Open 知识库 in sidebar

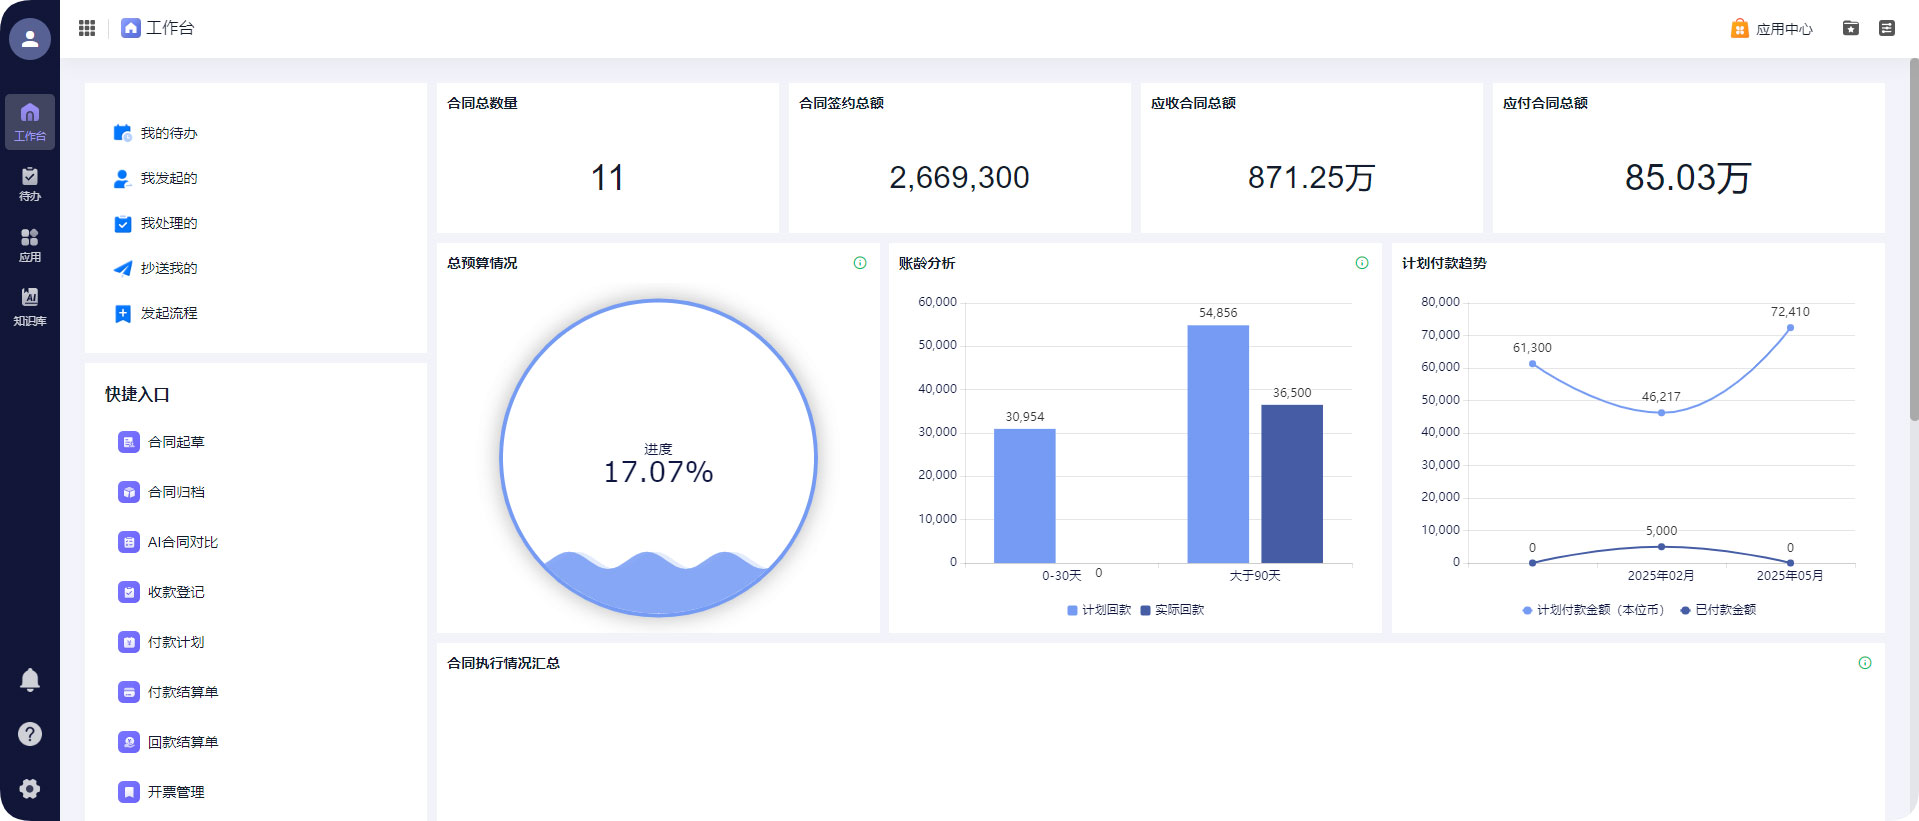(x=30, y=306)
